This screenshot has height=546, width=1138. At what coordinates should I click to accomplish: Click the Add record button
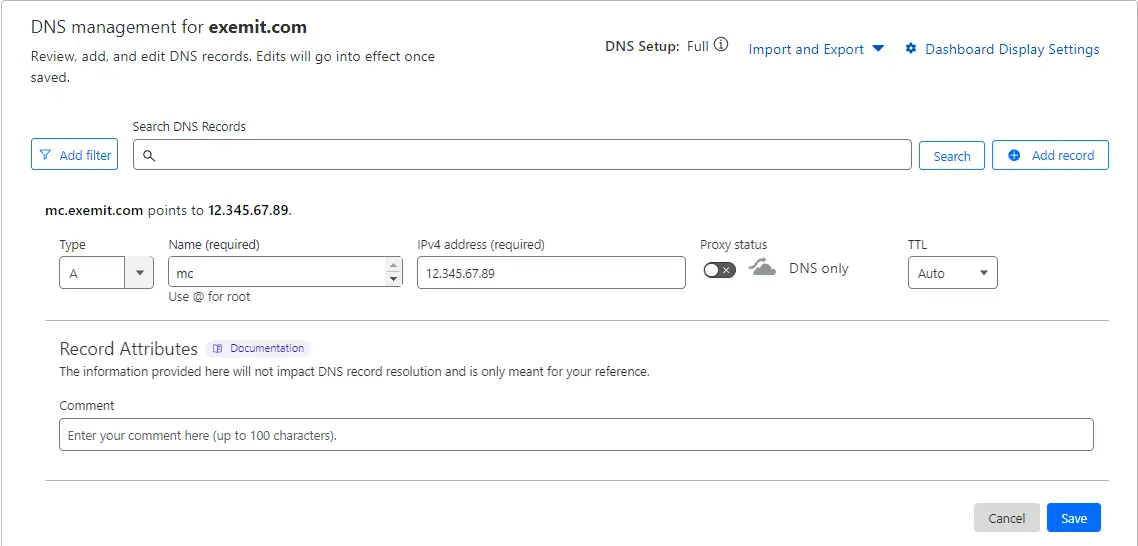click(x=1050, y=155)
